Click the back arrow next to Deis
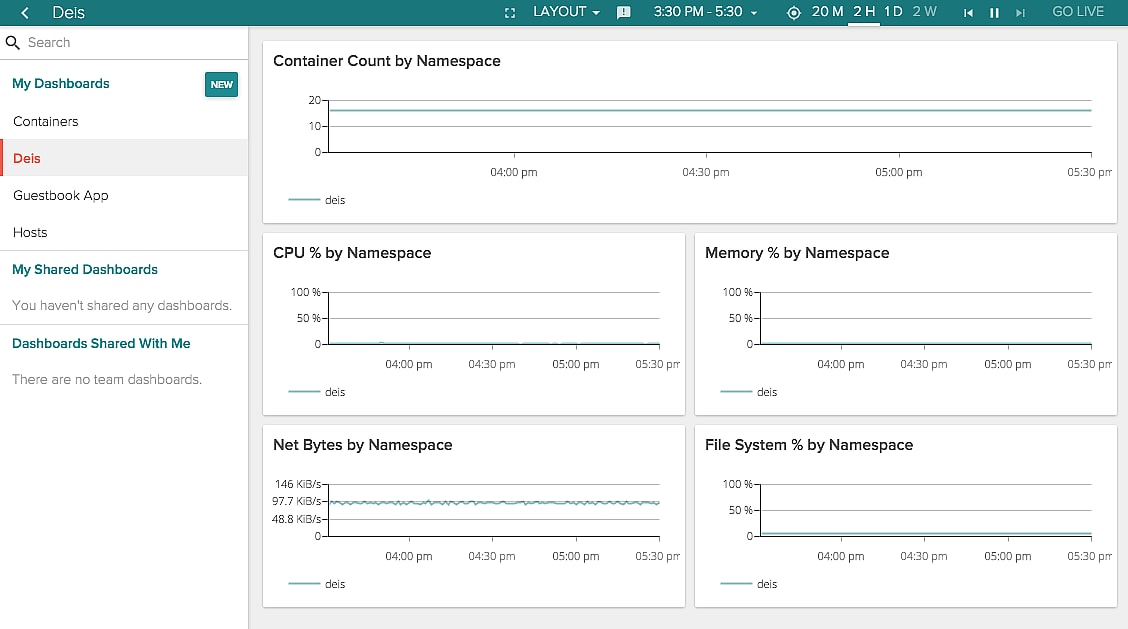This screenshot has height=629, width=1128. (25, 12)
